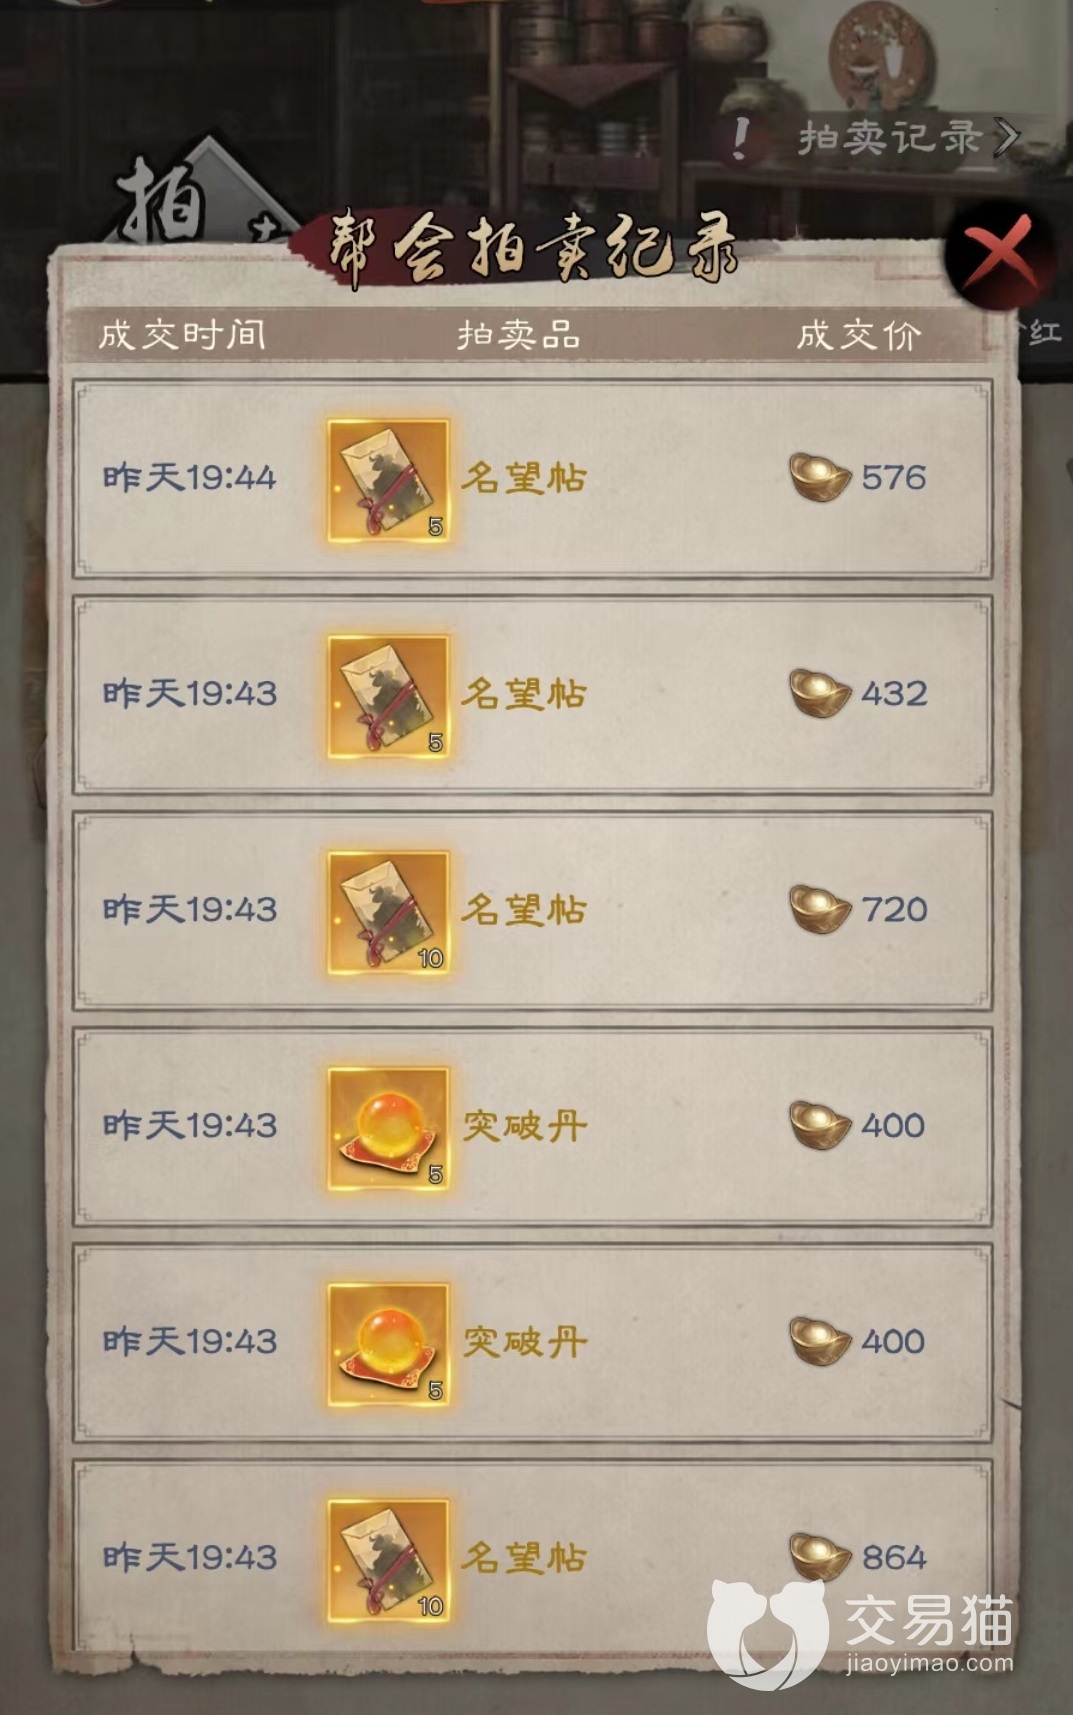Click the 成交时间 column header
1073x1715 pixels.
[182, 334]
